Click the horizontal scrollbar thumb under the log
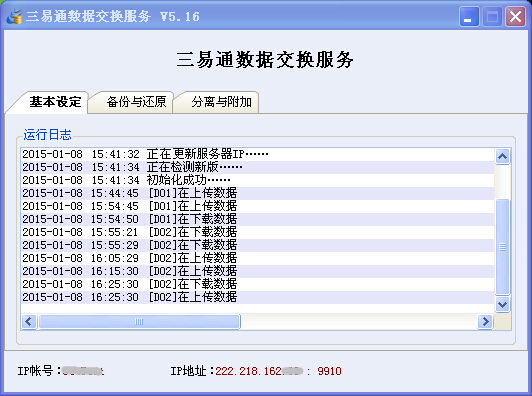532x396 pixels. 139,321
